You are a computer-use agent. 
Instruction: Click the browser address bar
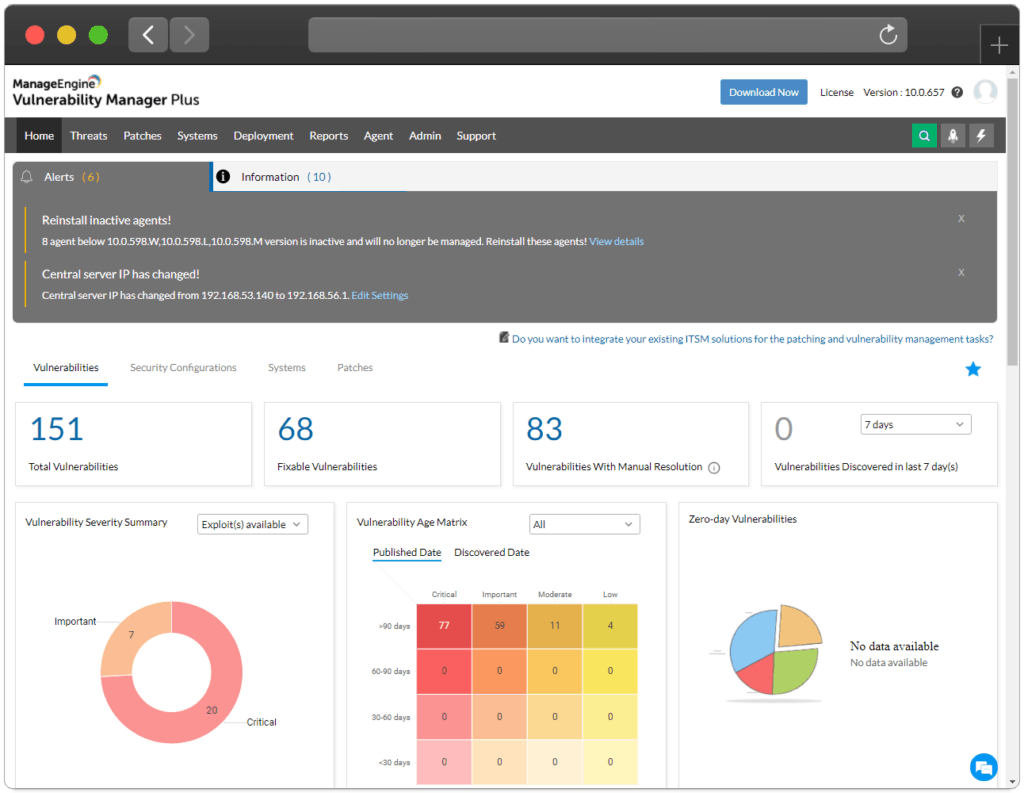tap(607, 35)
